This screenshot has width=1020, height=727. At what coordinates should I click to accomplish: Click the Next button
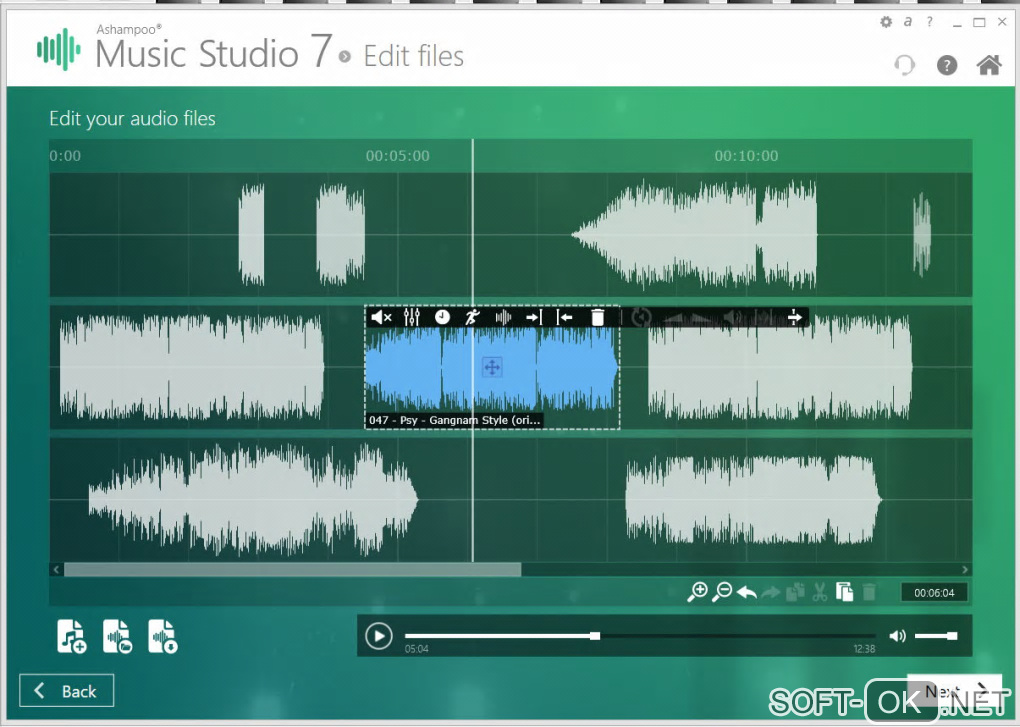coord(954,691)
